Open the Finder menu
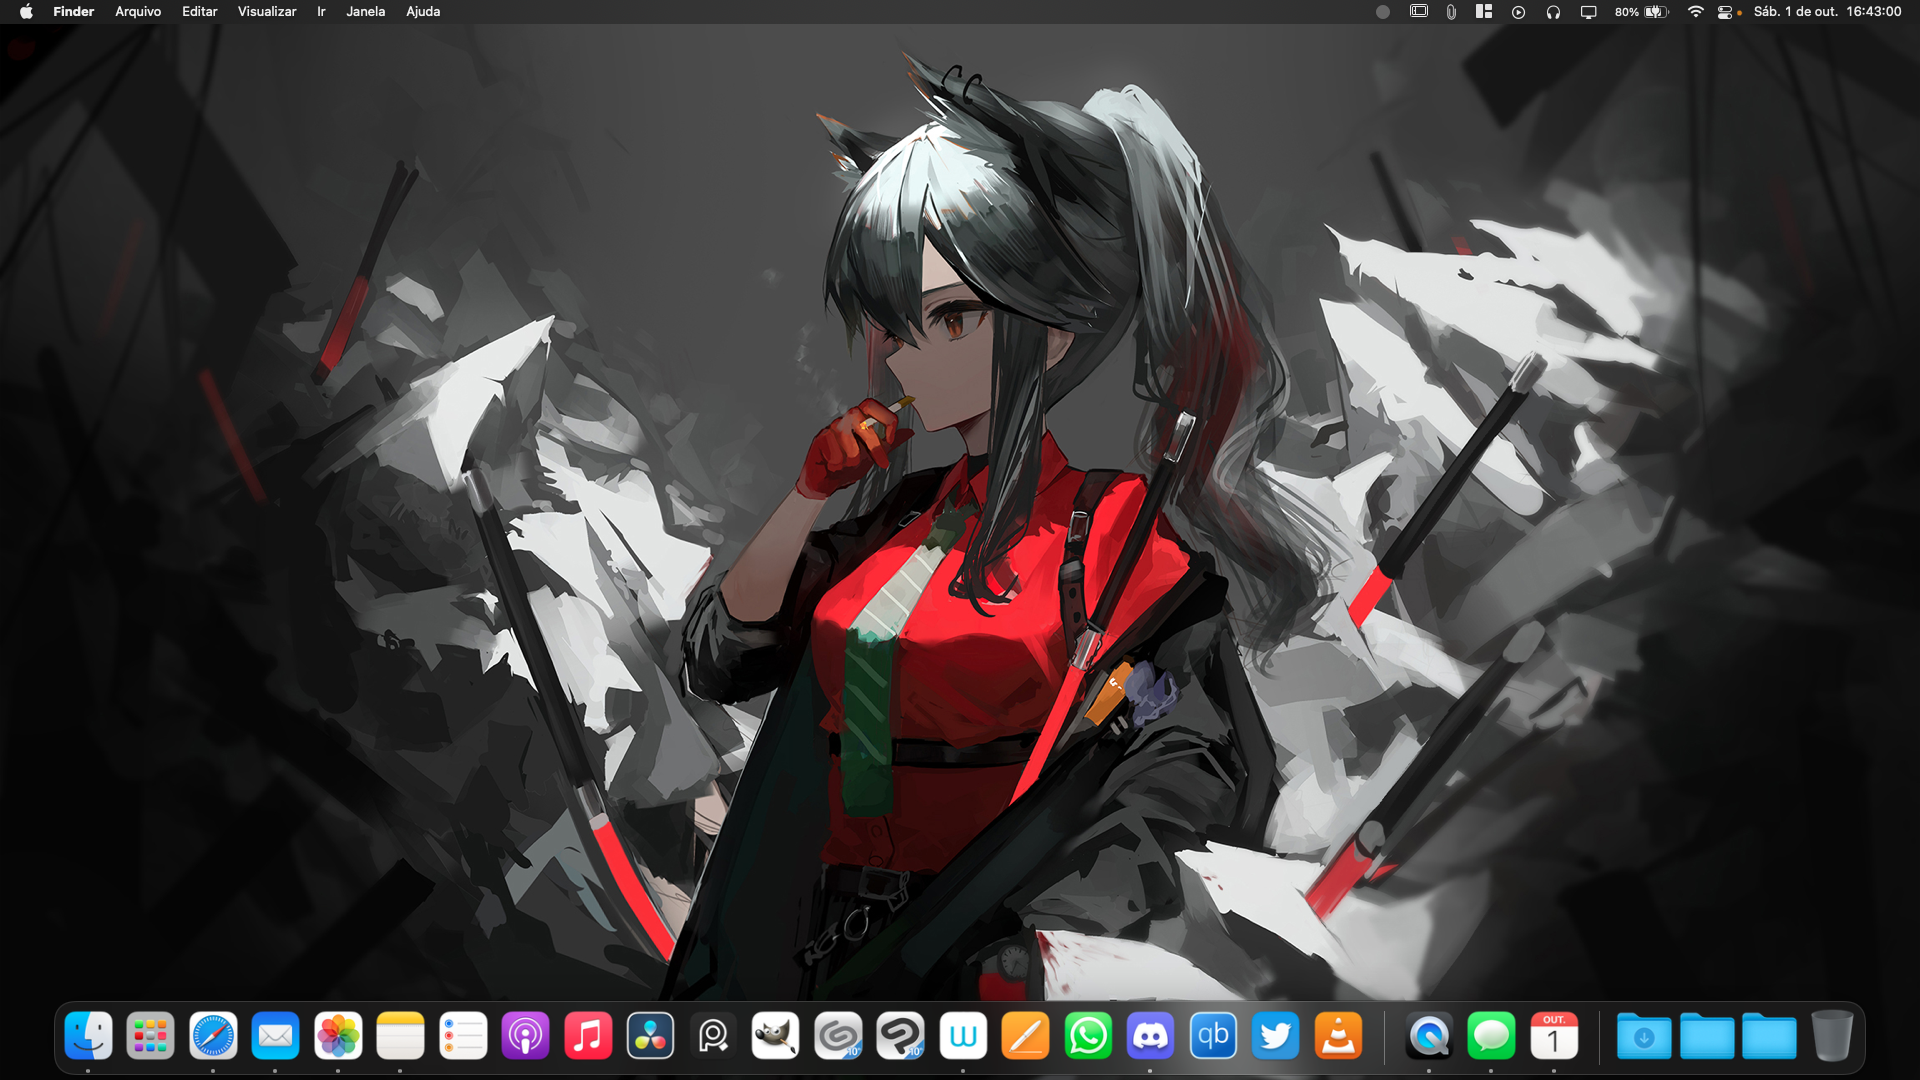 coord(74,12)
